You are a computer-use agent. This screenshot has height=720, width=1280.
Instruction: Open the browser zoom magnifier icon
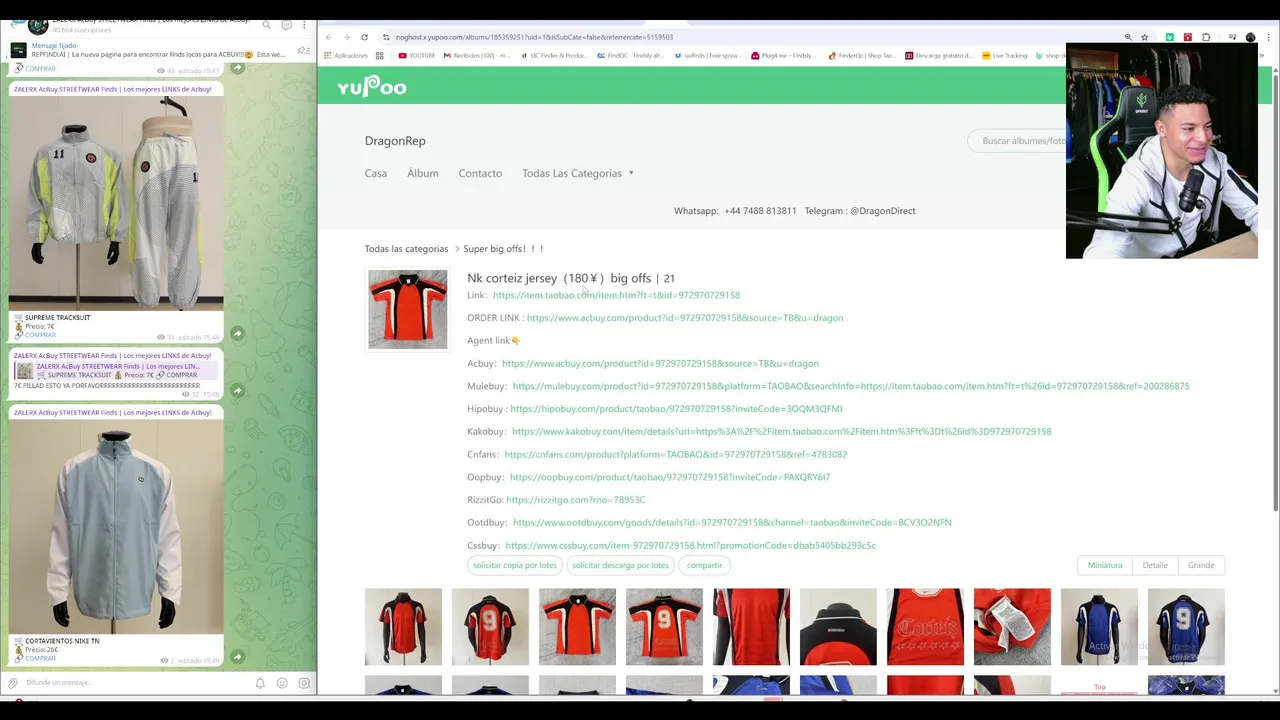point(1128,37)
